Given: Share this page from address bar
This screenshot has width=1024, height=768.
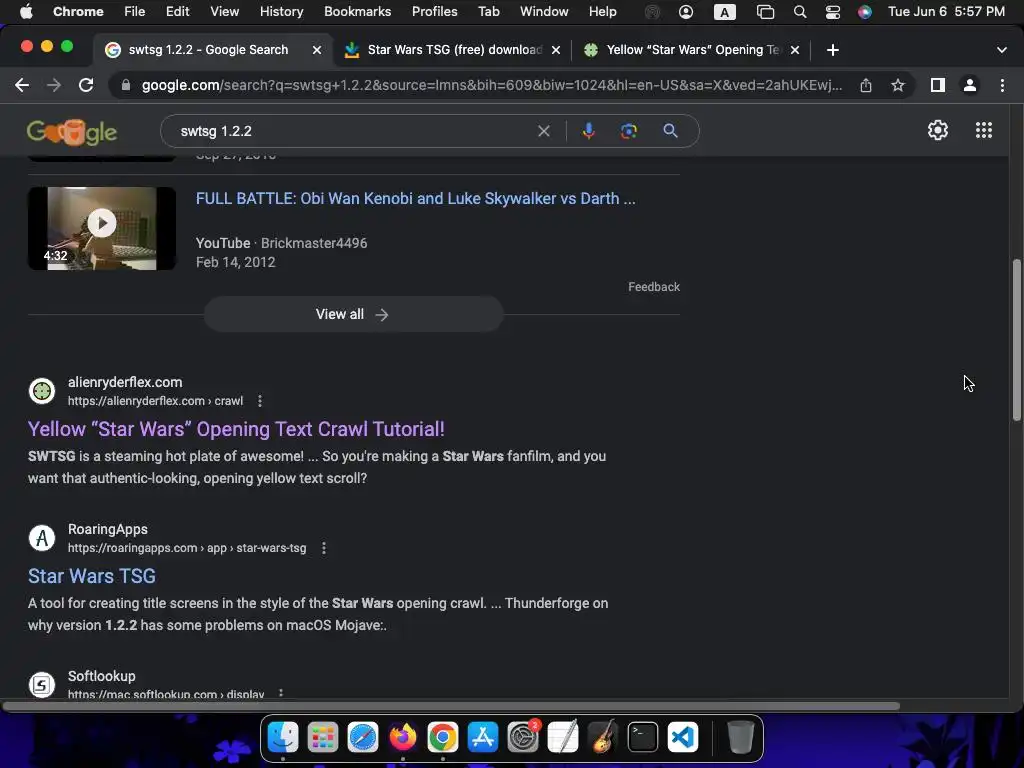Looking at the screenshot, I should [x=866, y=85].
